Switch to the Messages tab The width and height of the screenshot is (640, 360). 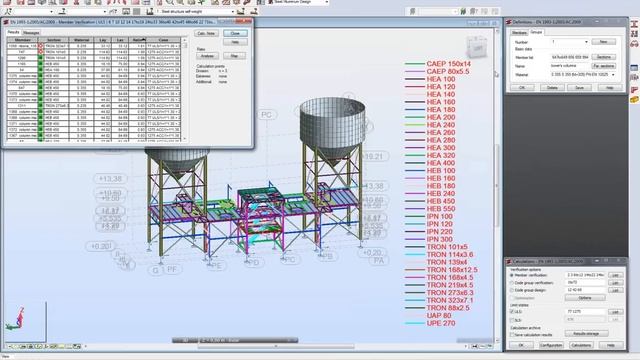(31, 33)
